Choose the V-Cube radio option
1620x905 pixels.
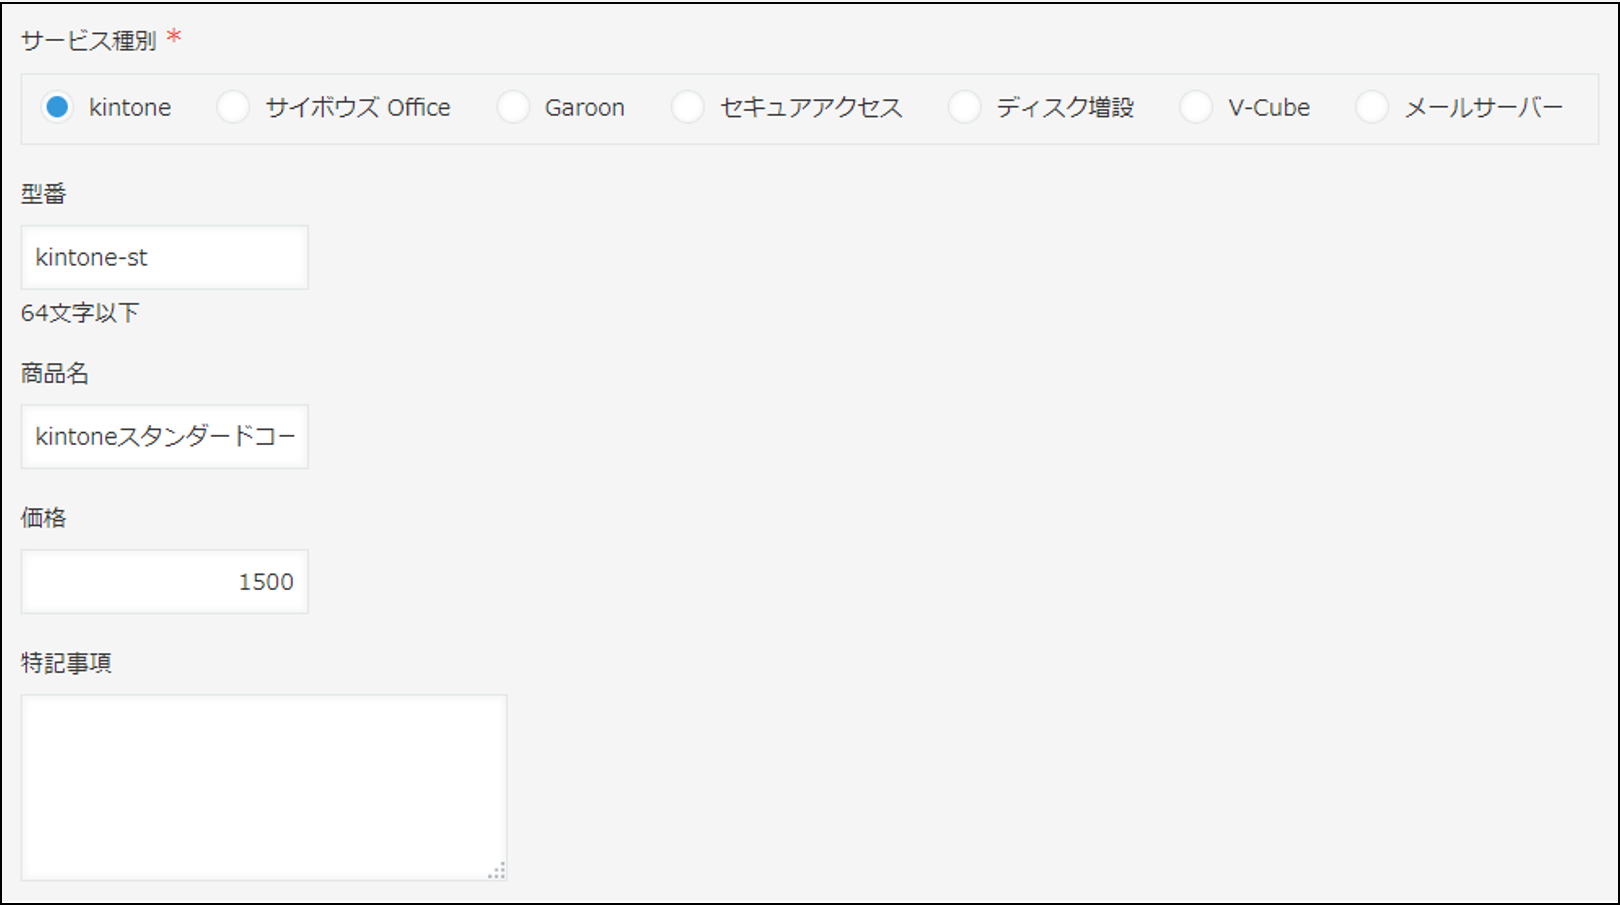tap(1196, 107)
